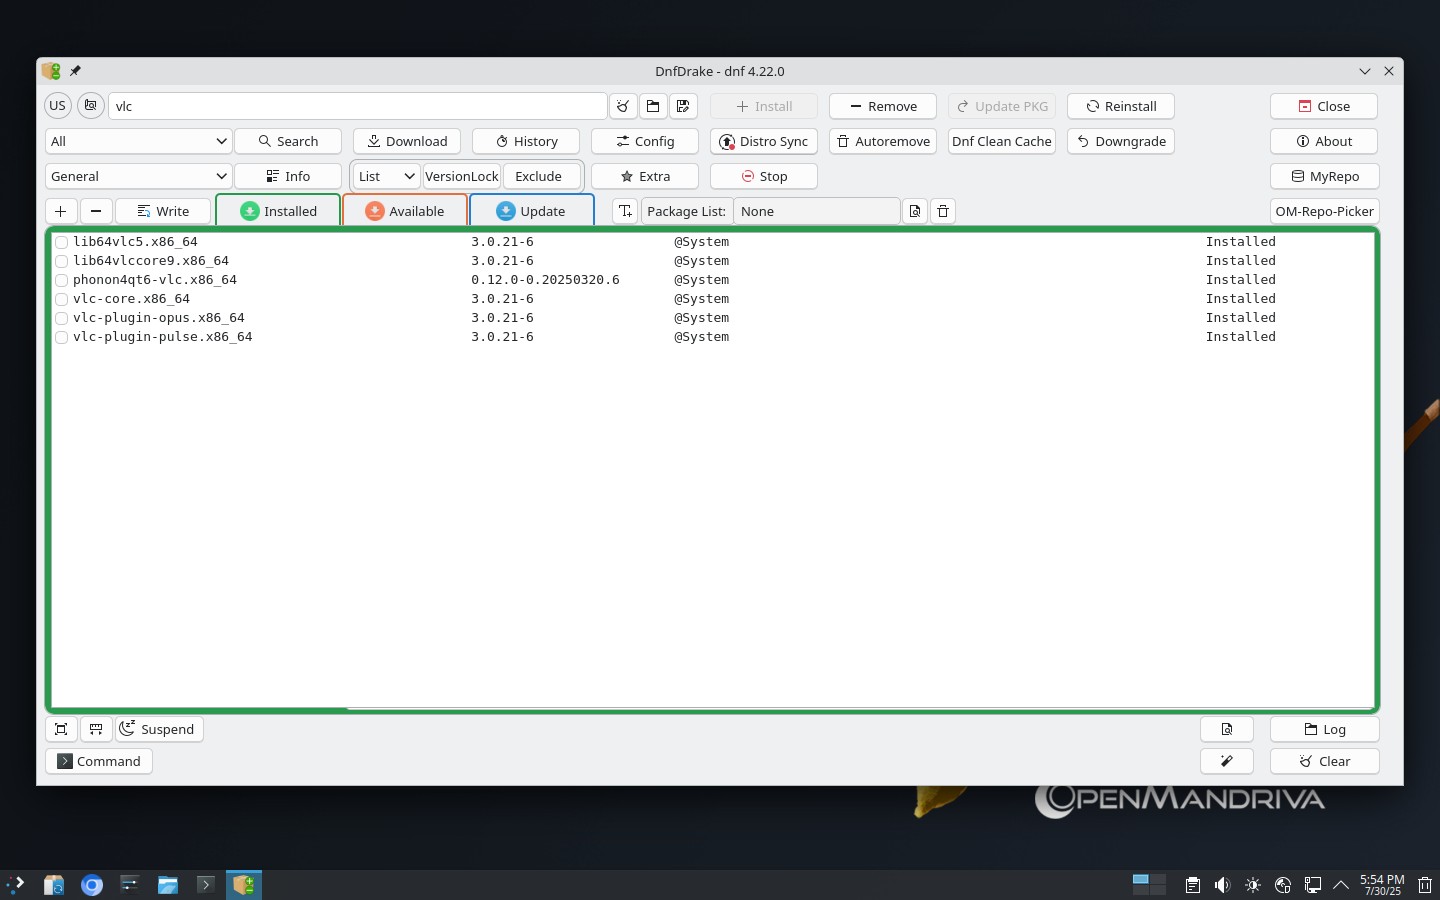
Task: Click the document preview icon left of Log
Action: 1227,729
